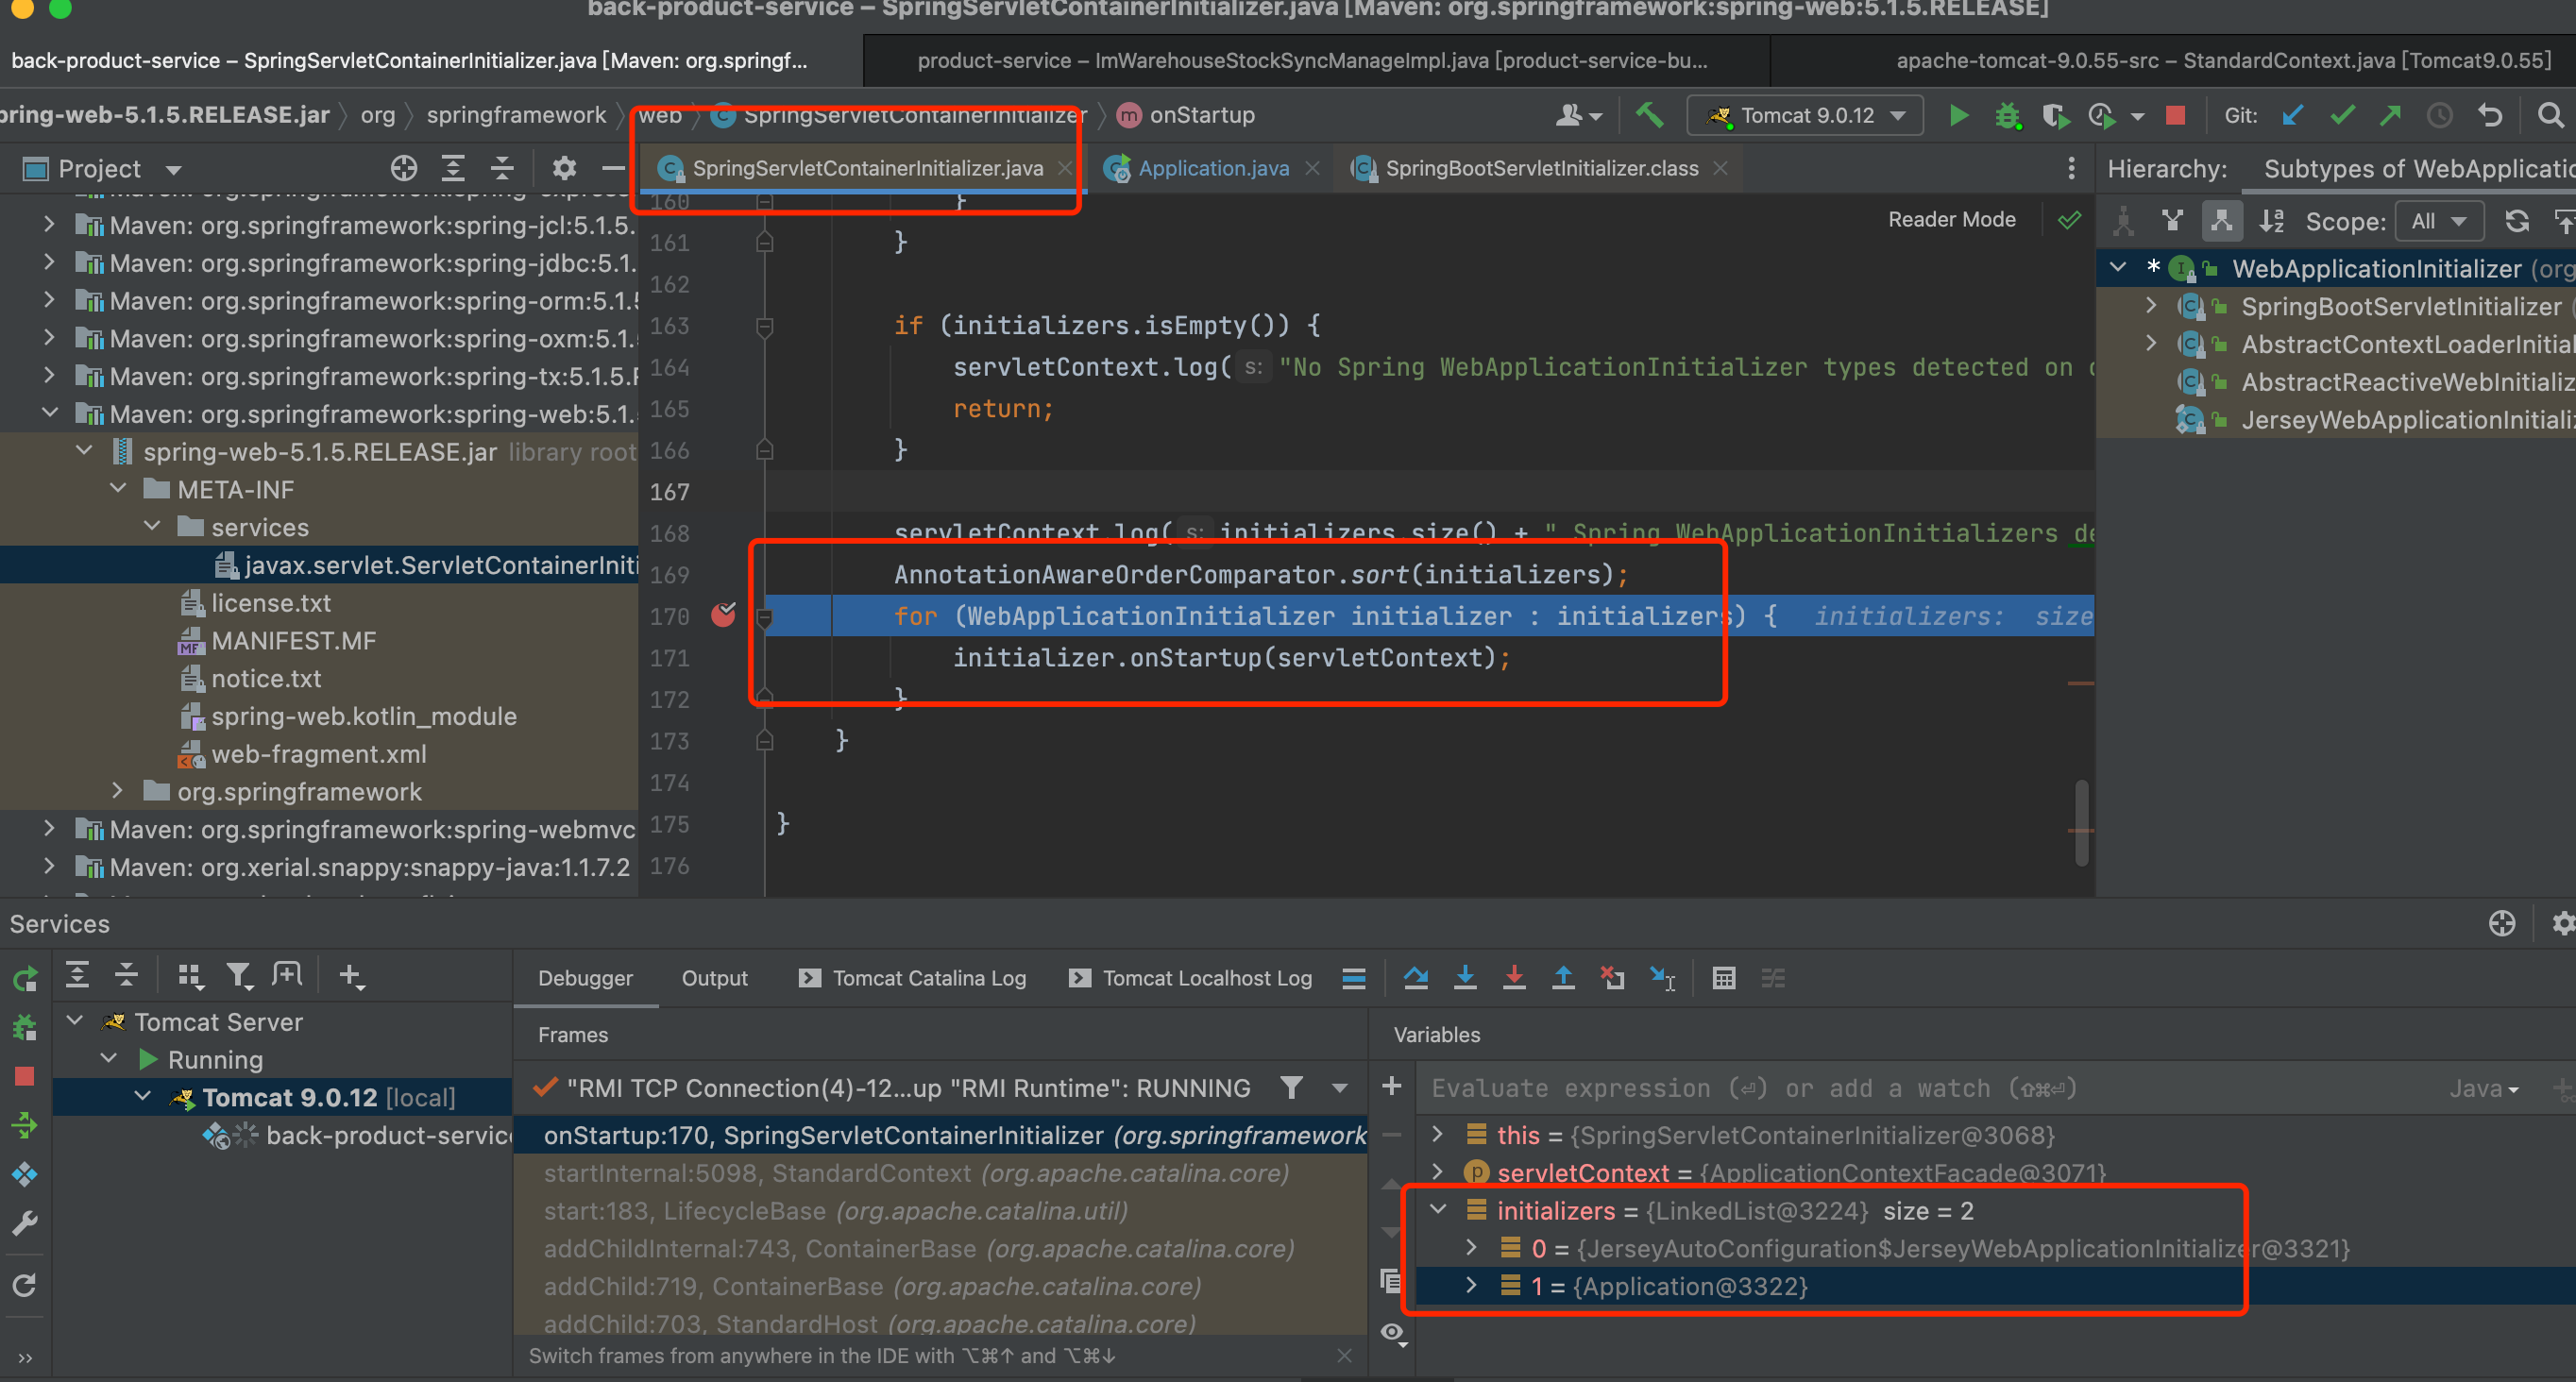
Task: Open Evaluate Expression with the calculator icon
Action: [1723, 978]
